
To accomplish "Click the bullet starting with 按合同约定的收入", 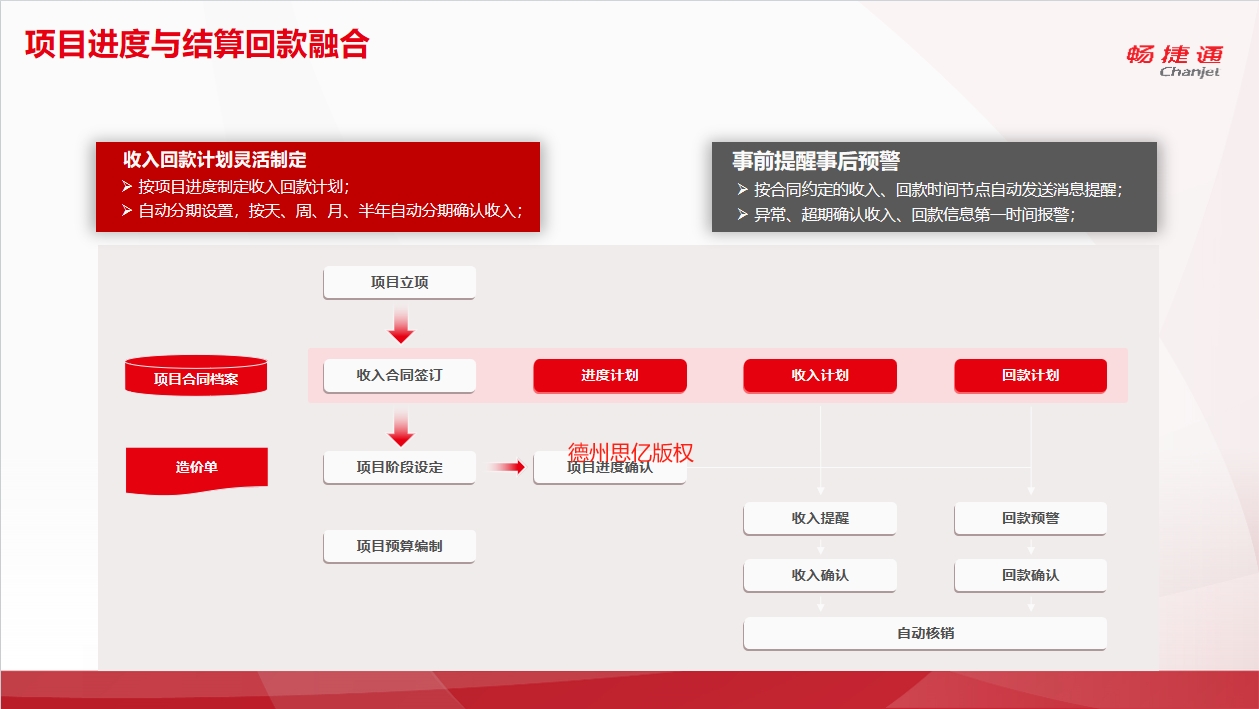I will tap(930, 190).
